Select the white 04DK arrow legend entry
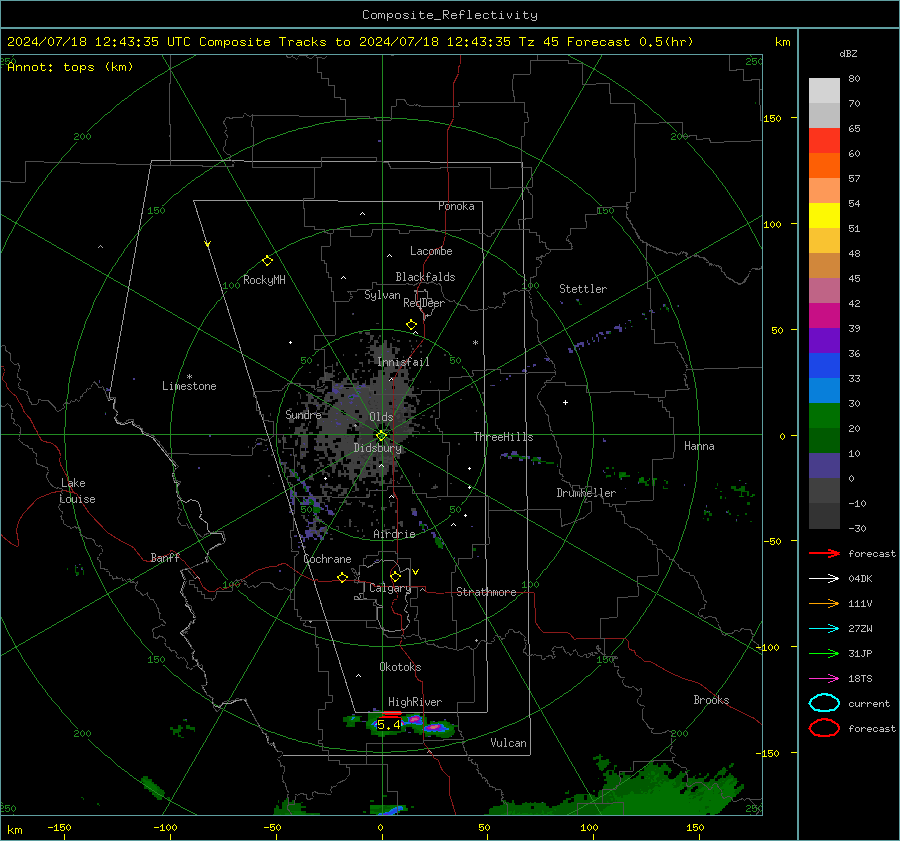The width and height of the screenshot is (900, 841). (824, 578)
